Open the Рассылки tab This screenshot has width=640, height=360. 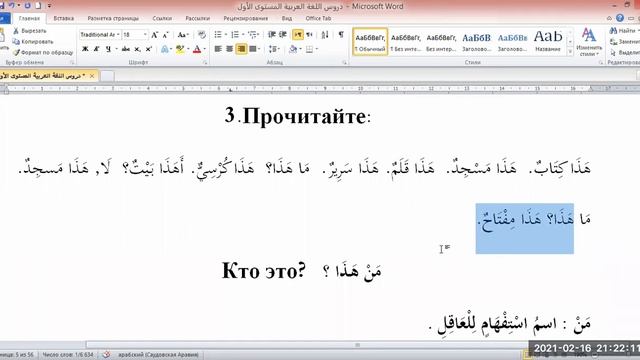click(198, 18)
